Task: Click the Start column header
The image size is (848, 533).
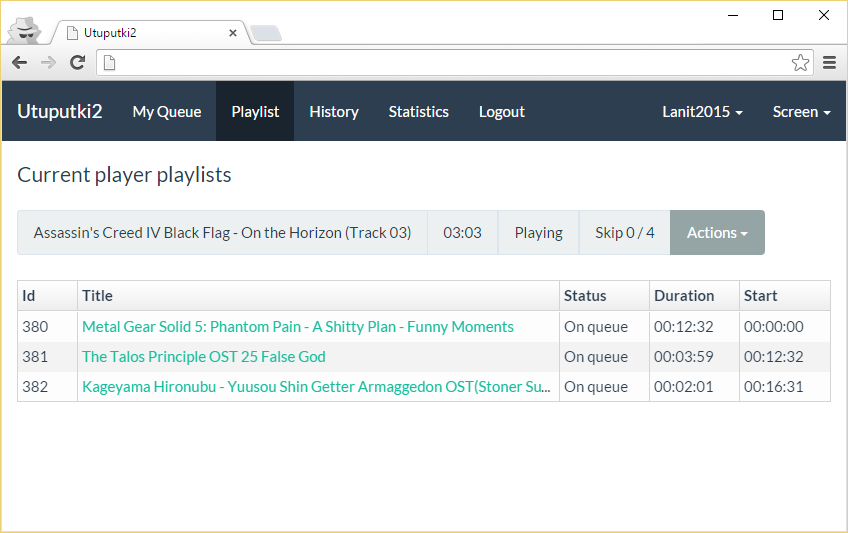Action: click(784, 296)
